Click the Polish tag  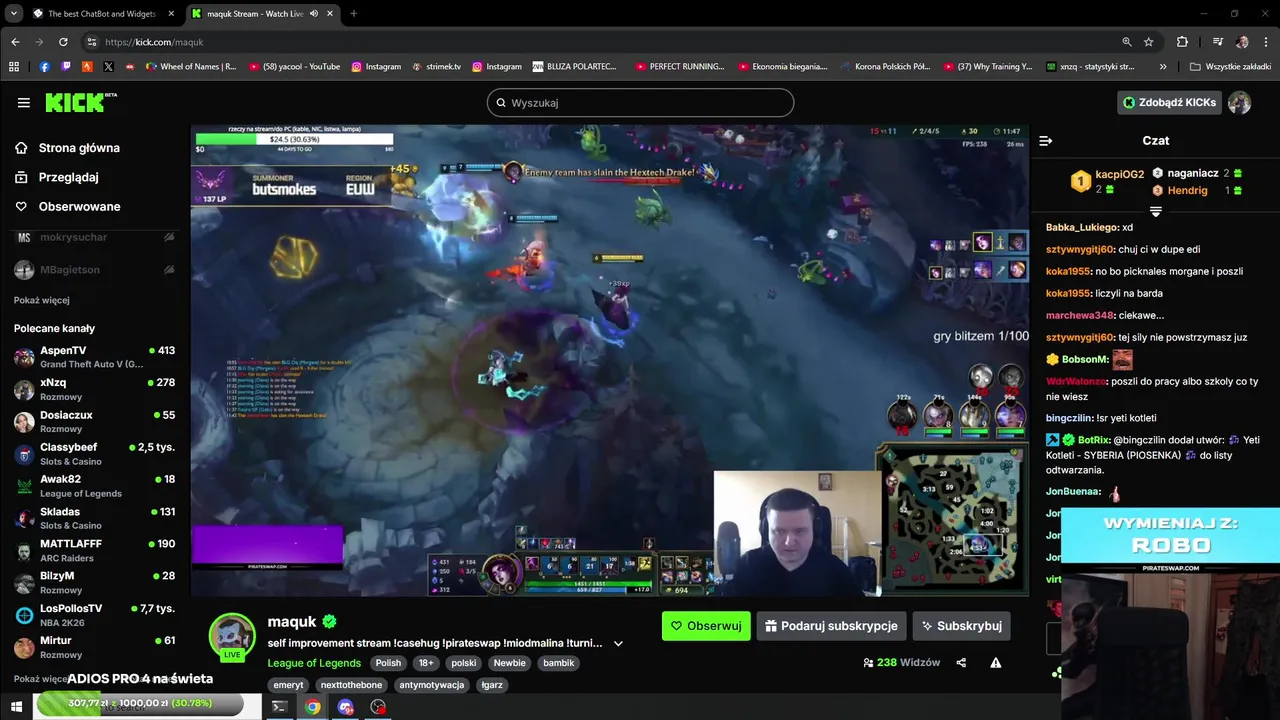(x=388, y=663)
